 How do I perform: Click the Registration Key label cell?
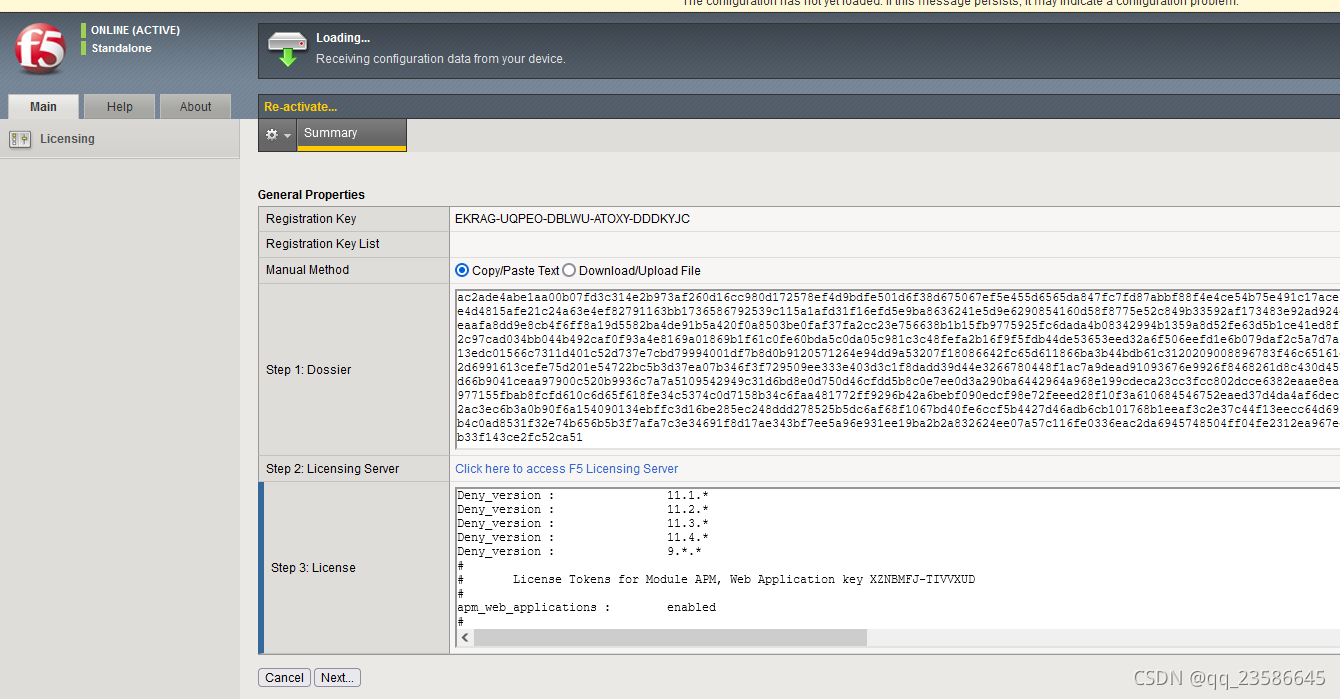point(354,219)
